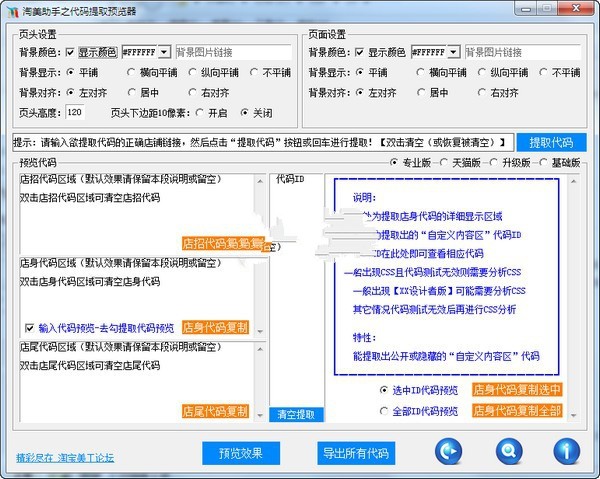The image size is (600, 479).
Task: Open the 页面设置 color #FFFFFF dropdown
Action: tap(454, 52)
